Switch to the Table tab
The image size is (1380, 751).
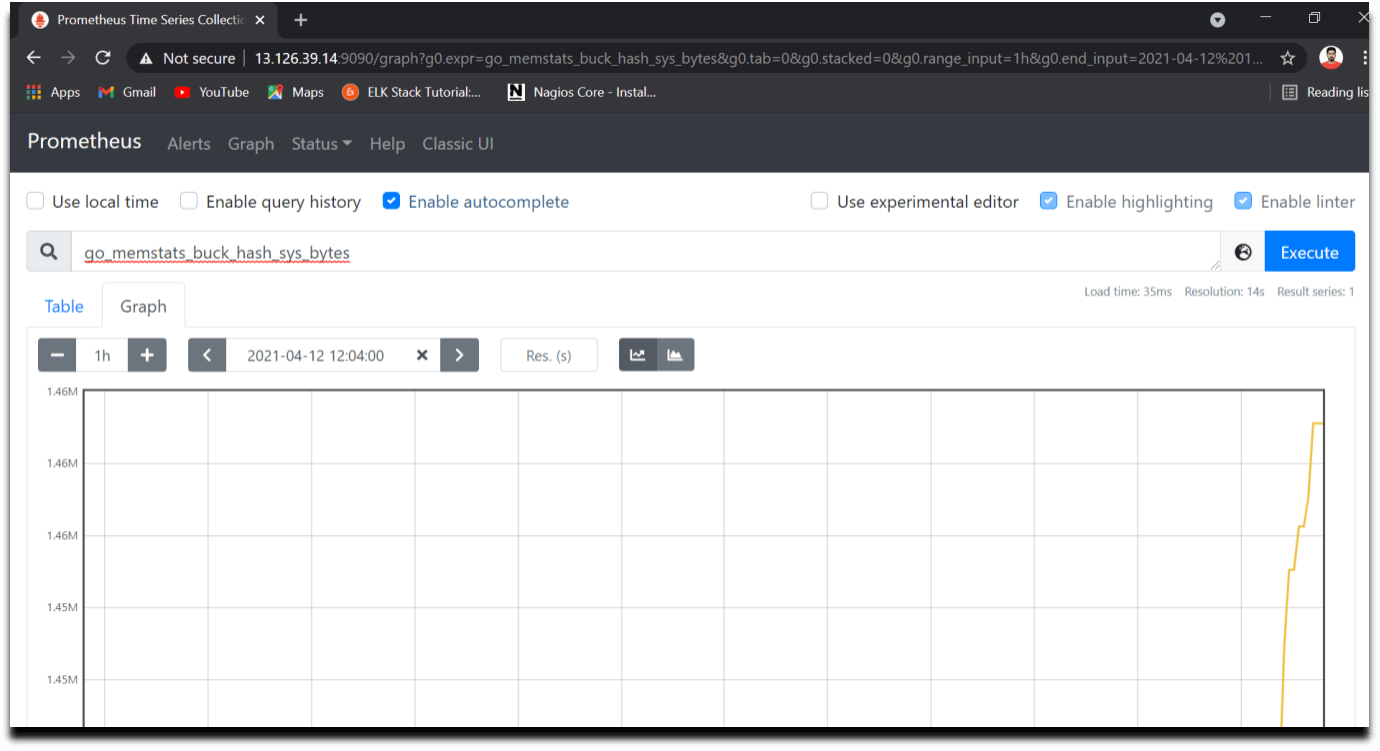pyautogui.click(x=63, y=306)
